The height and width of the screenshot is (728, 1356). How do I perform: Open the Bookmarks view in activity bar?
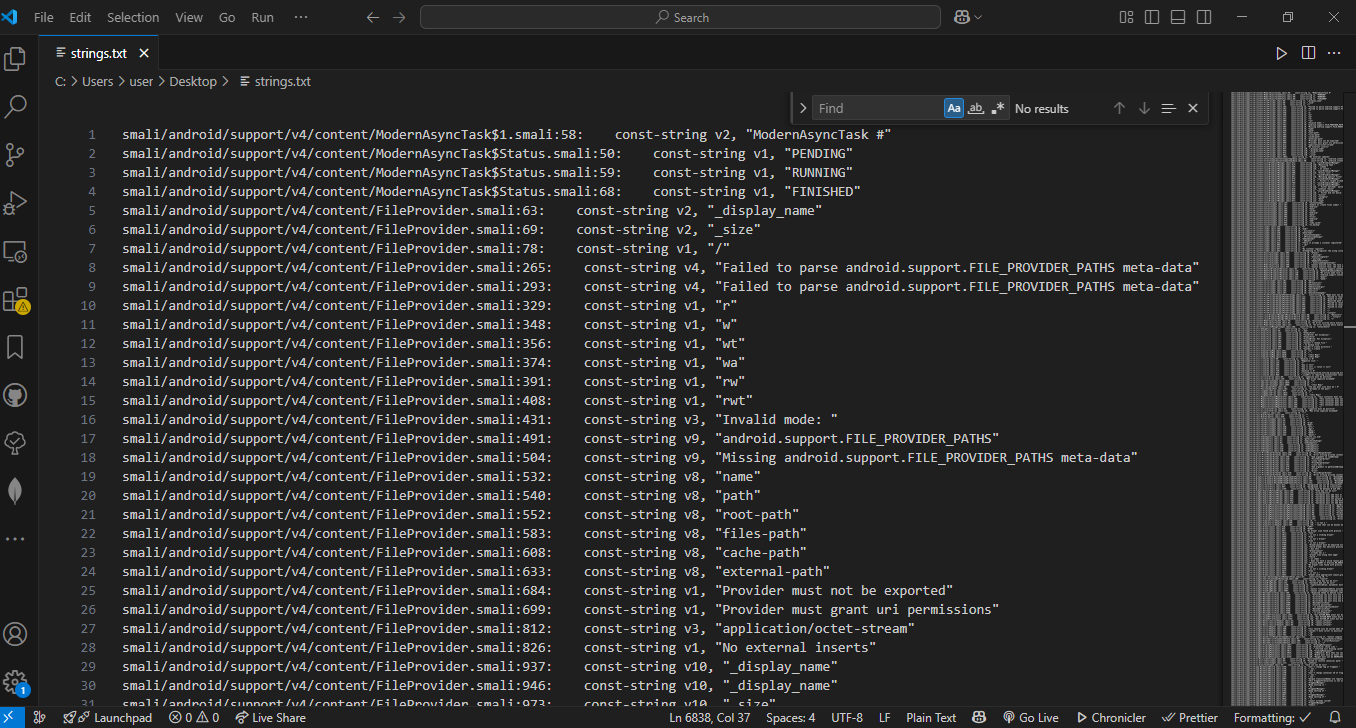15,346
